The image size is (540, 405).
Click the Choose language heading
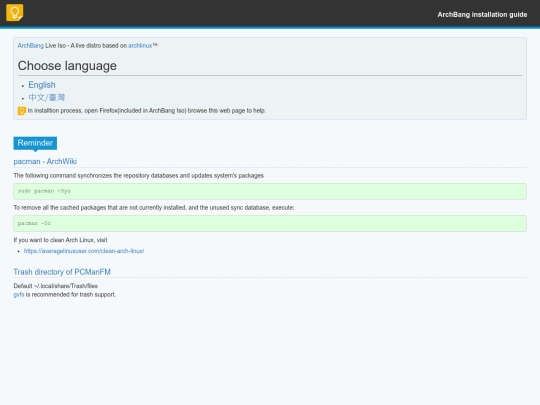coord(67,66)
